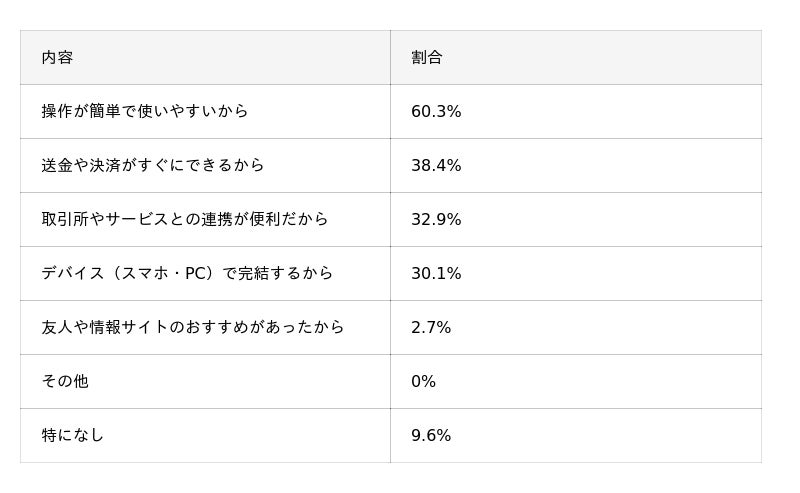Select the 特になし row label
This screenshot has width=800, height=493.
73,436
